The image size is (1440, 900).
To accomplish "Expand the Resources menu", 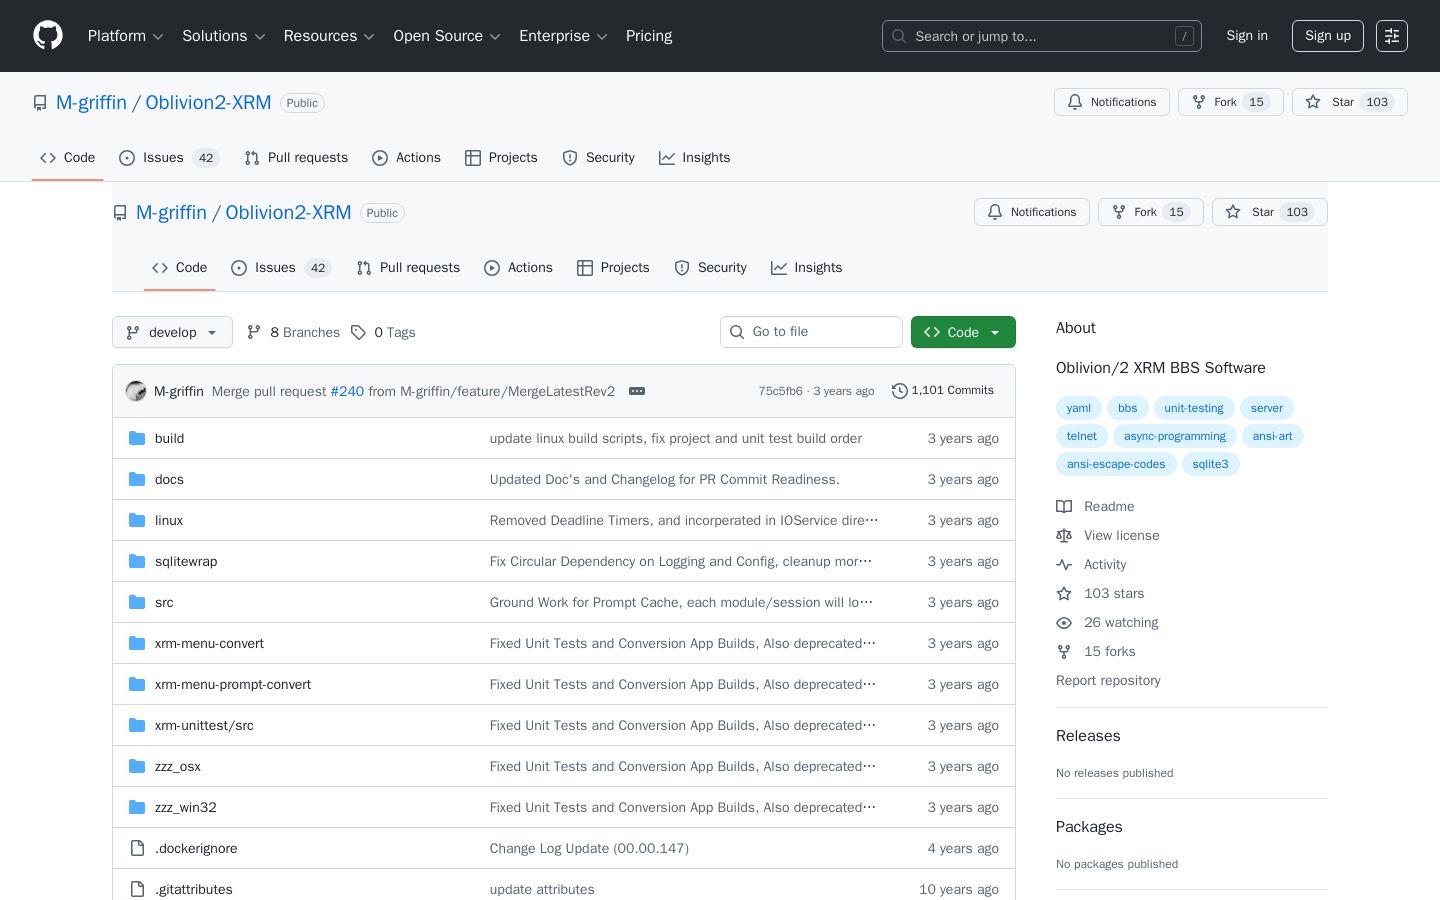I will pyautogui.click(x=329, y=36).
